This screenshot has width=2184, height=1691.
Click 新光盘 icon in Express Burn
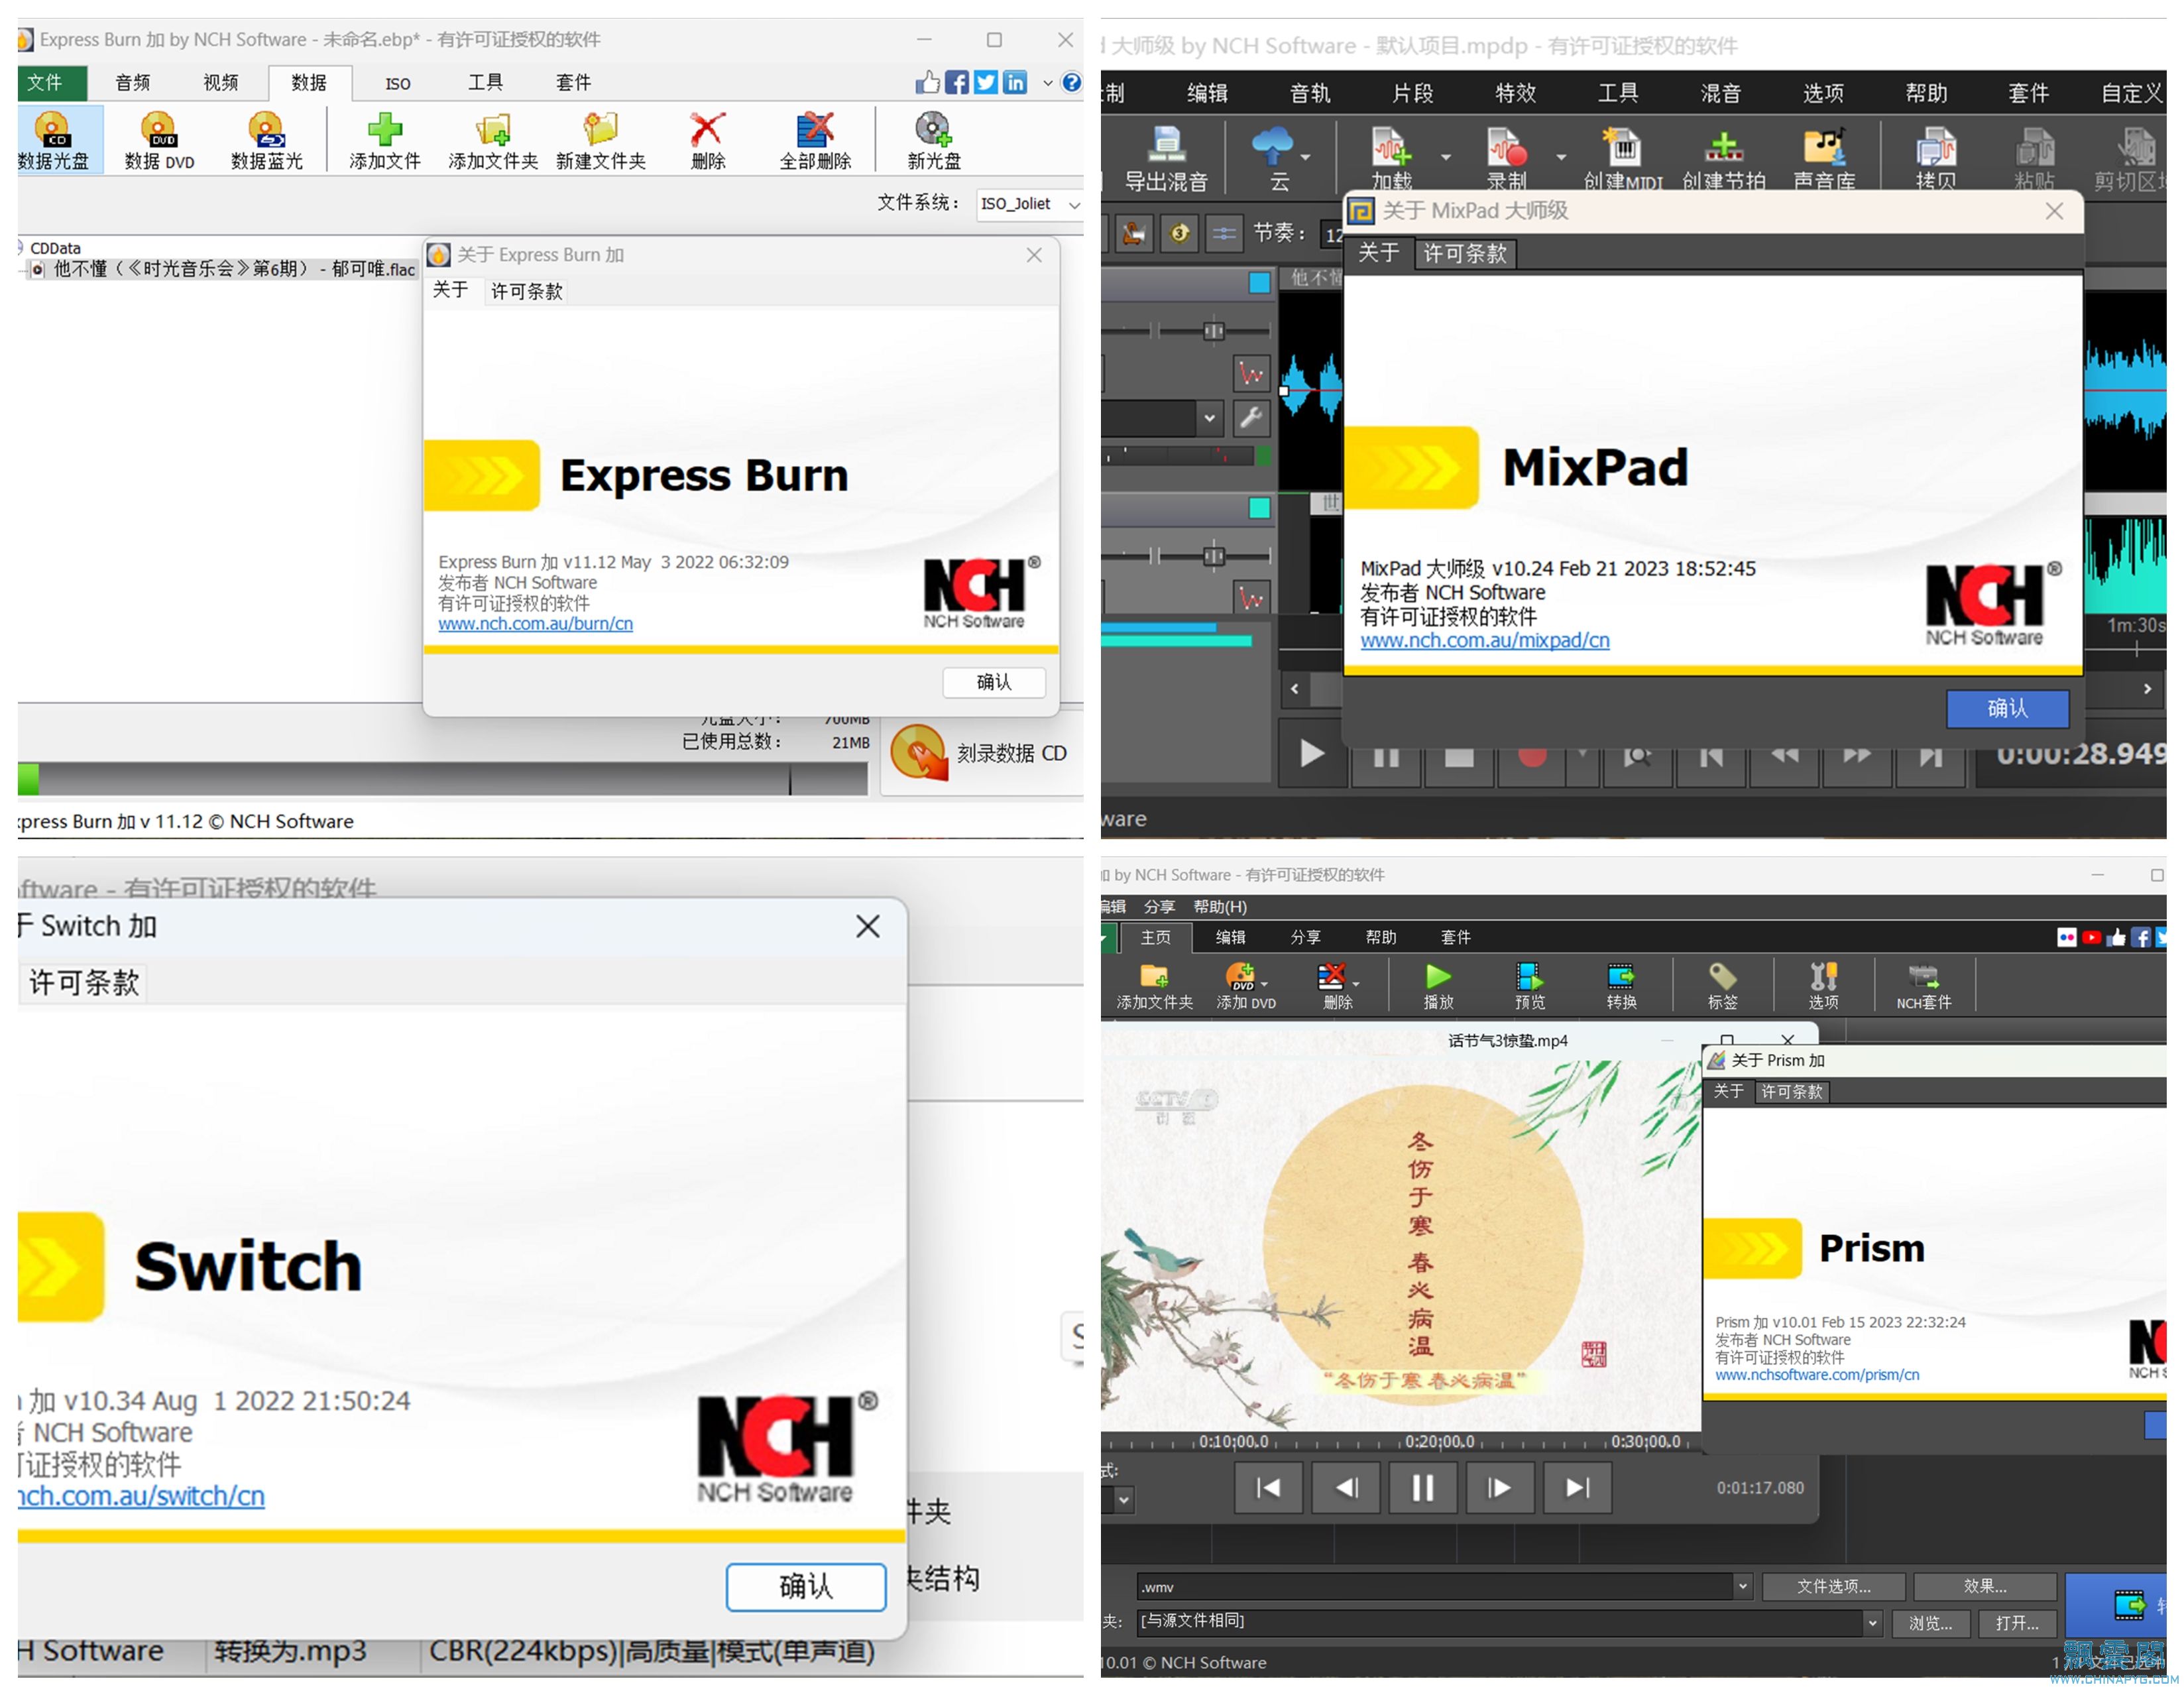(x=934, y=141)
